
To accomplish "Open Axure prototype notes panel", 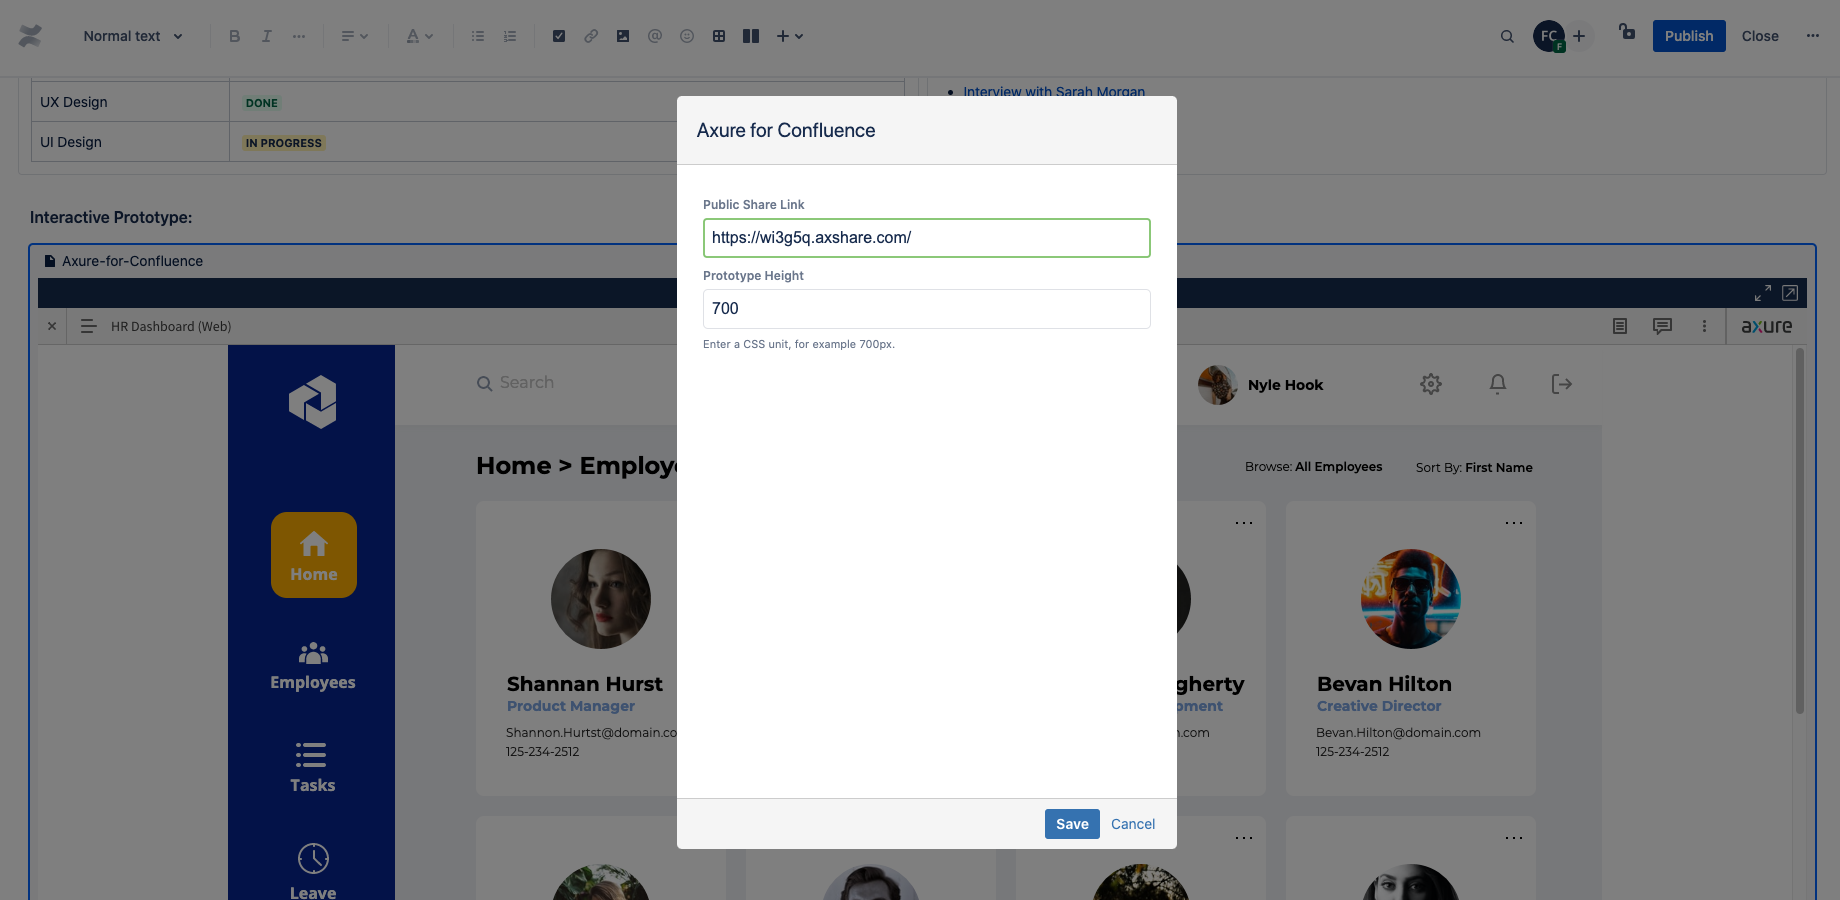I will pyautogui.click(x=1620, y=326).
